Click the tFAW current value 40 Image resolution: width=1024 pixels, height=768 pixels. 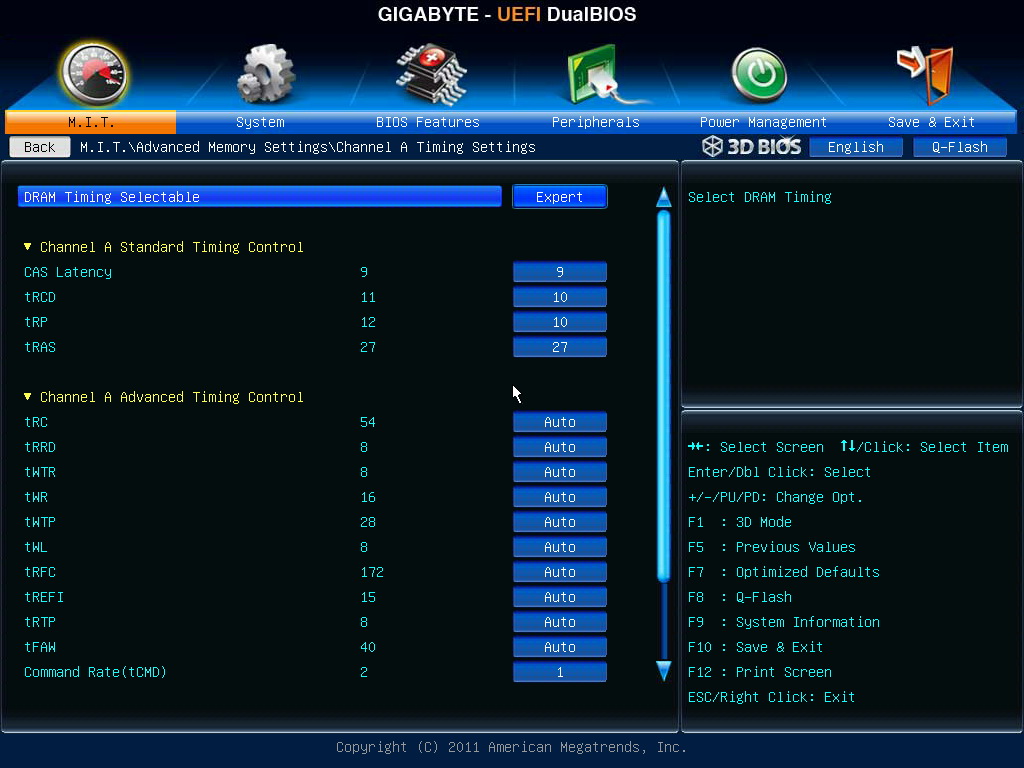coord(368,647)
